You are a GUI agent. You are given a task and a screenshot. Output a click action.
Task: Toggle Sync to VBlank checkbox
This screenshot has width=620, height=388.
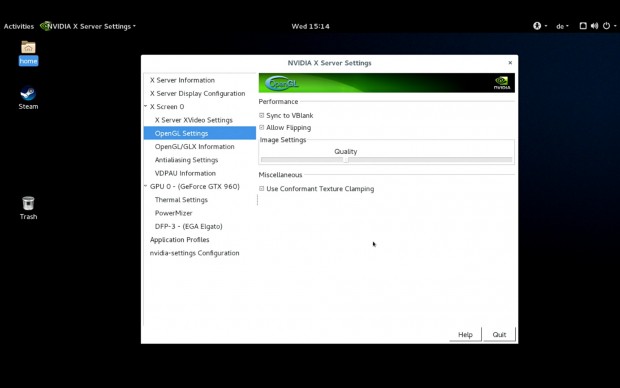coord(261,115)
